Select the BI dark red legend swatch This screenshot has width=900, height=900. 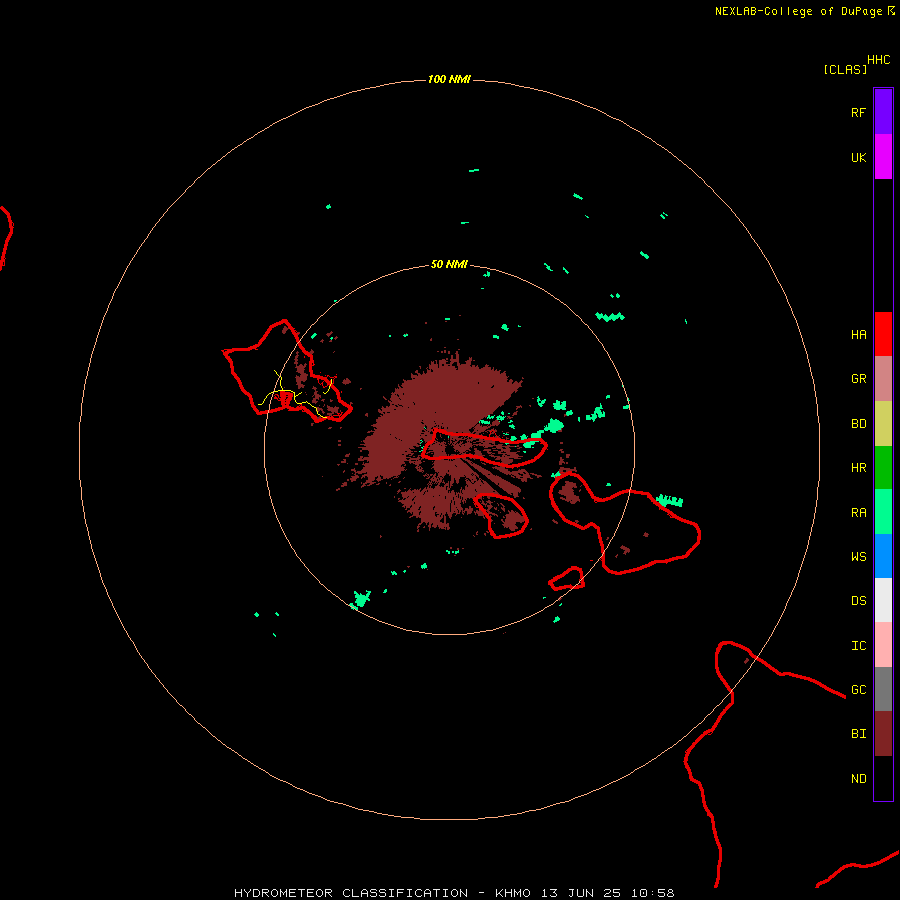click(x=883, y=734)
